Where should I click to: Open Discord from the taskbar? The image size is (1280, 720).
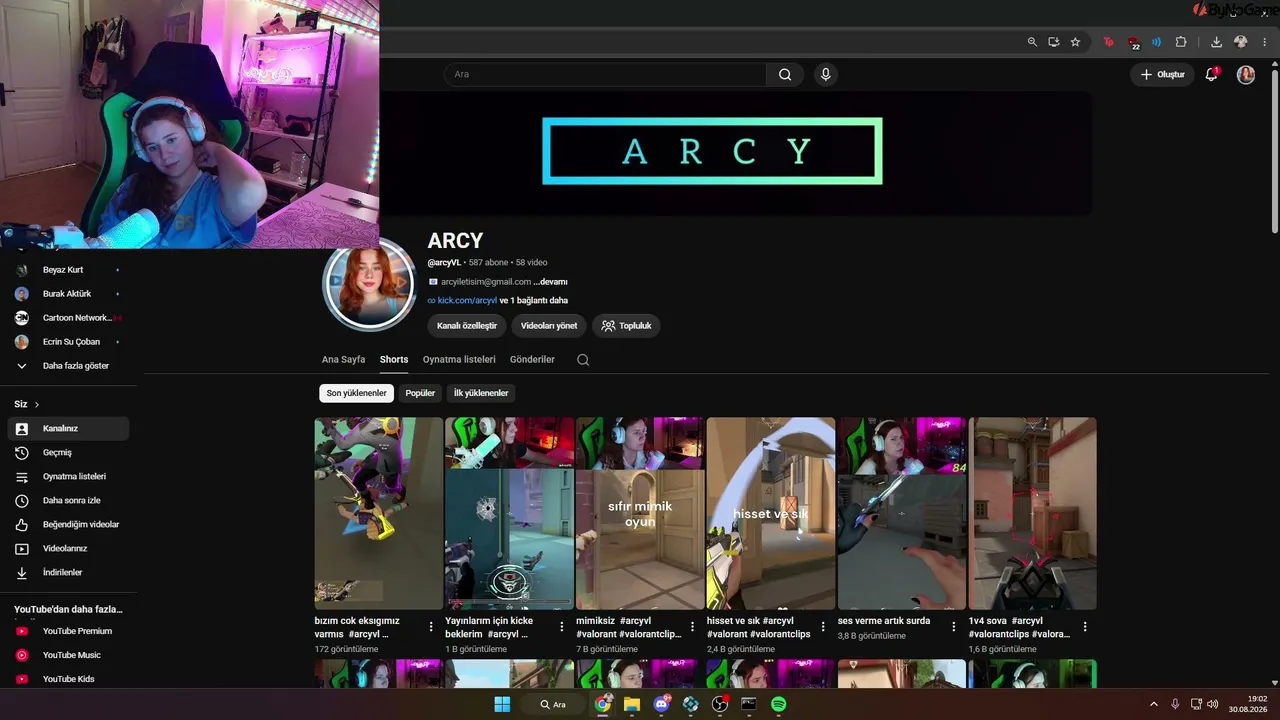tap(661, 704)
